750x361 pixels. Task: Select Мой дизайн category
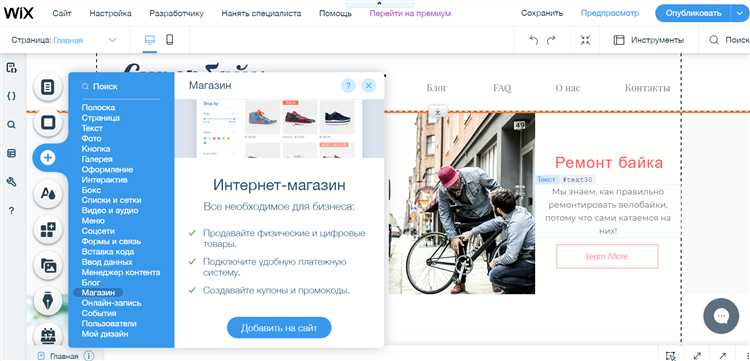pyautogui.click(x=104, y=334)
